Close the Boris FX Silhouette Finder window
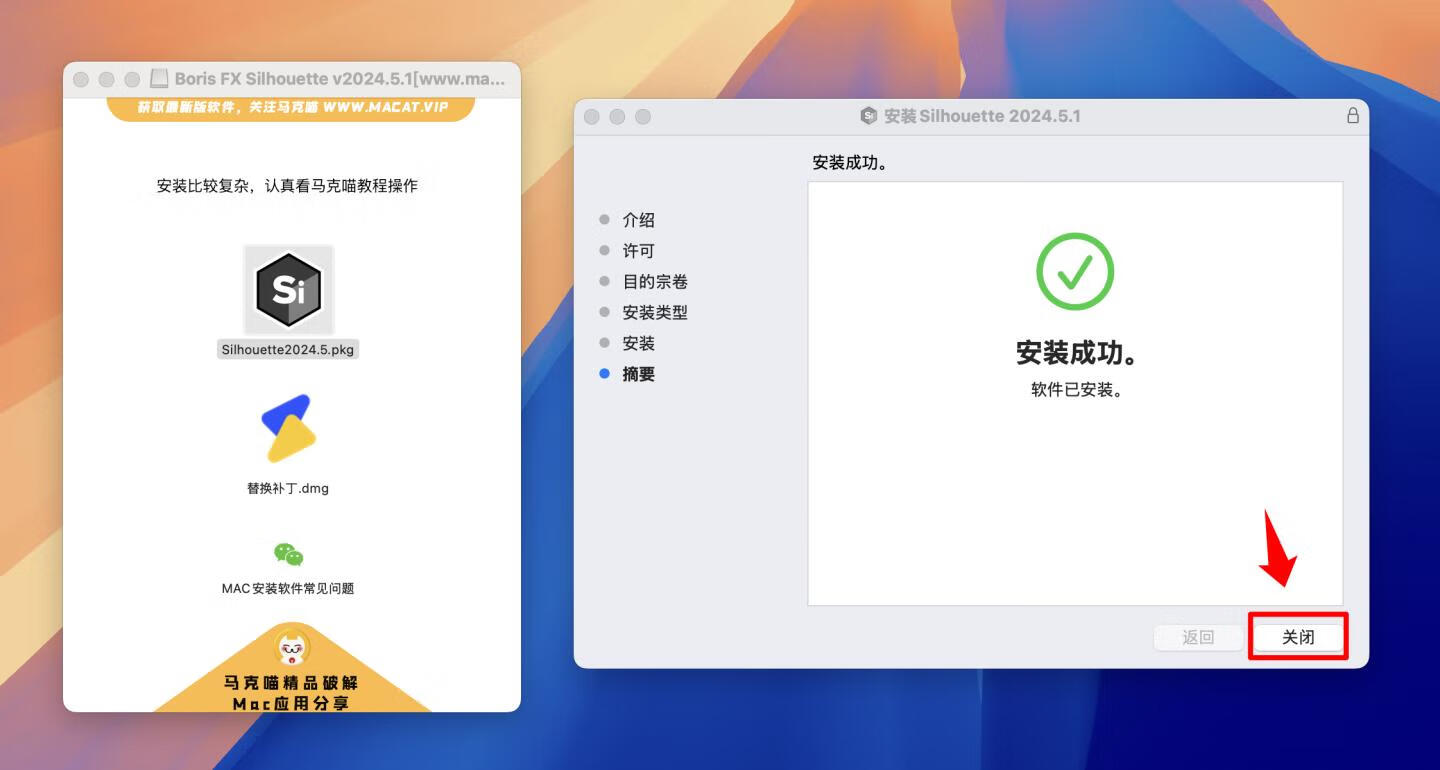 pos(81,79)
